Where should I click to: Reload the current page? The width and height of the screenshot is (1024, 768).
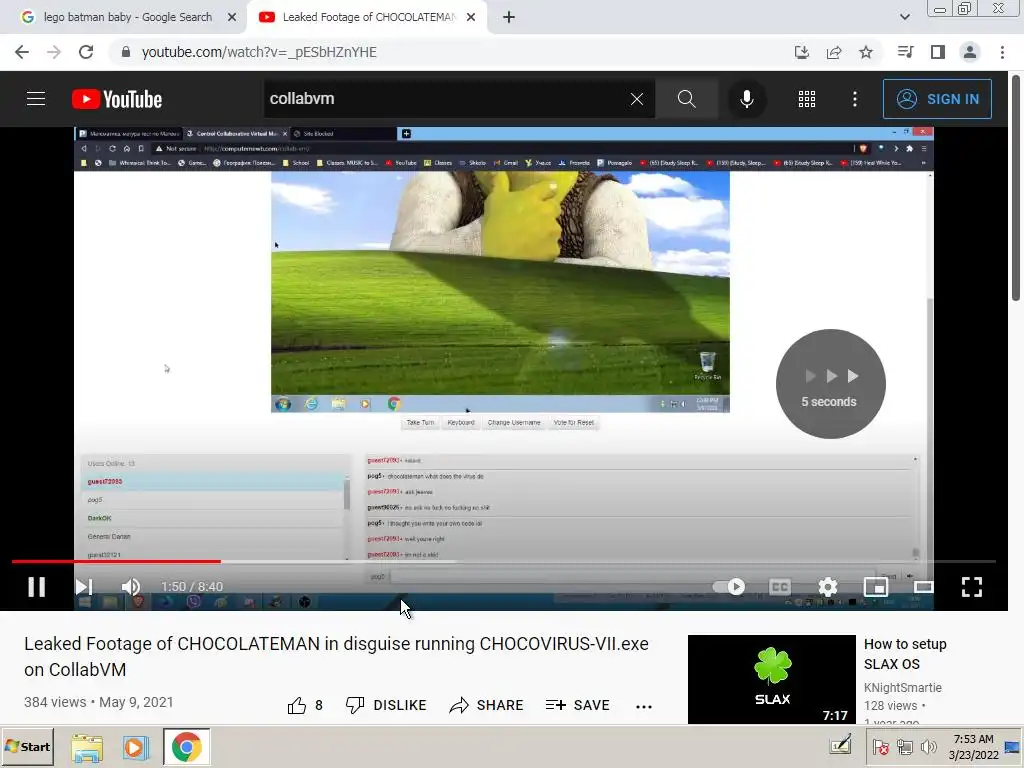pyautogui.click(x=86, y=52)
